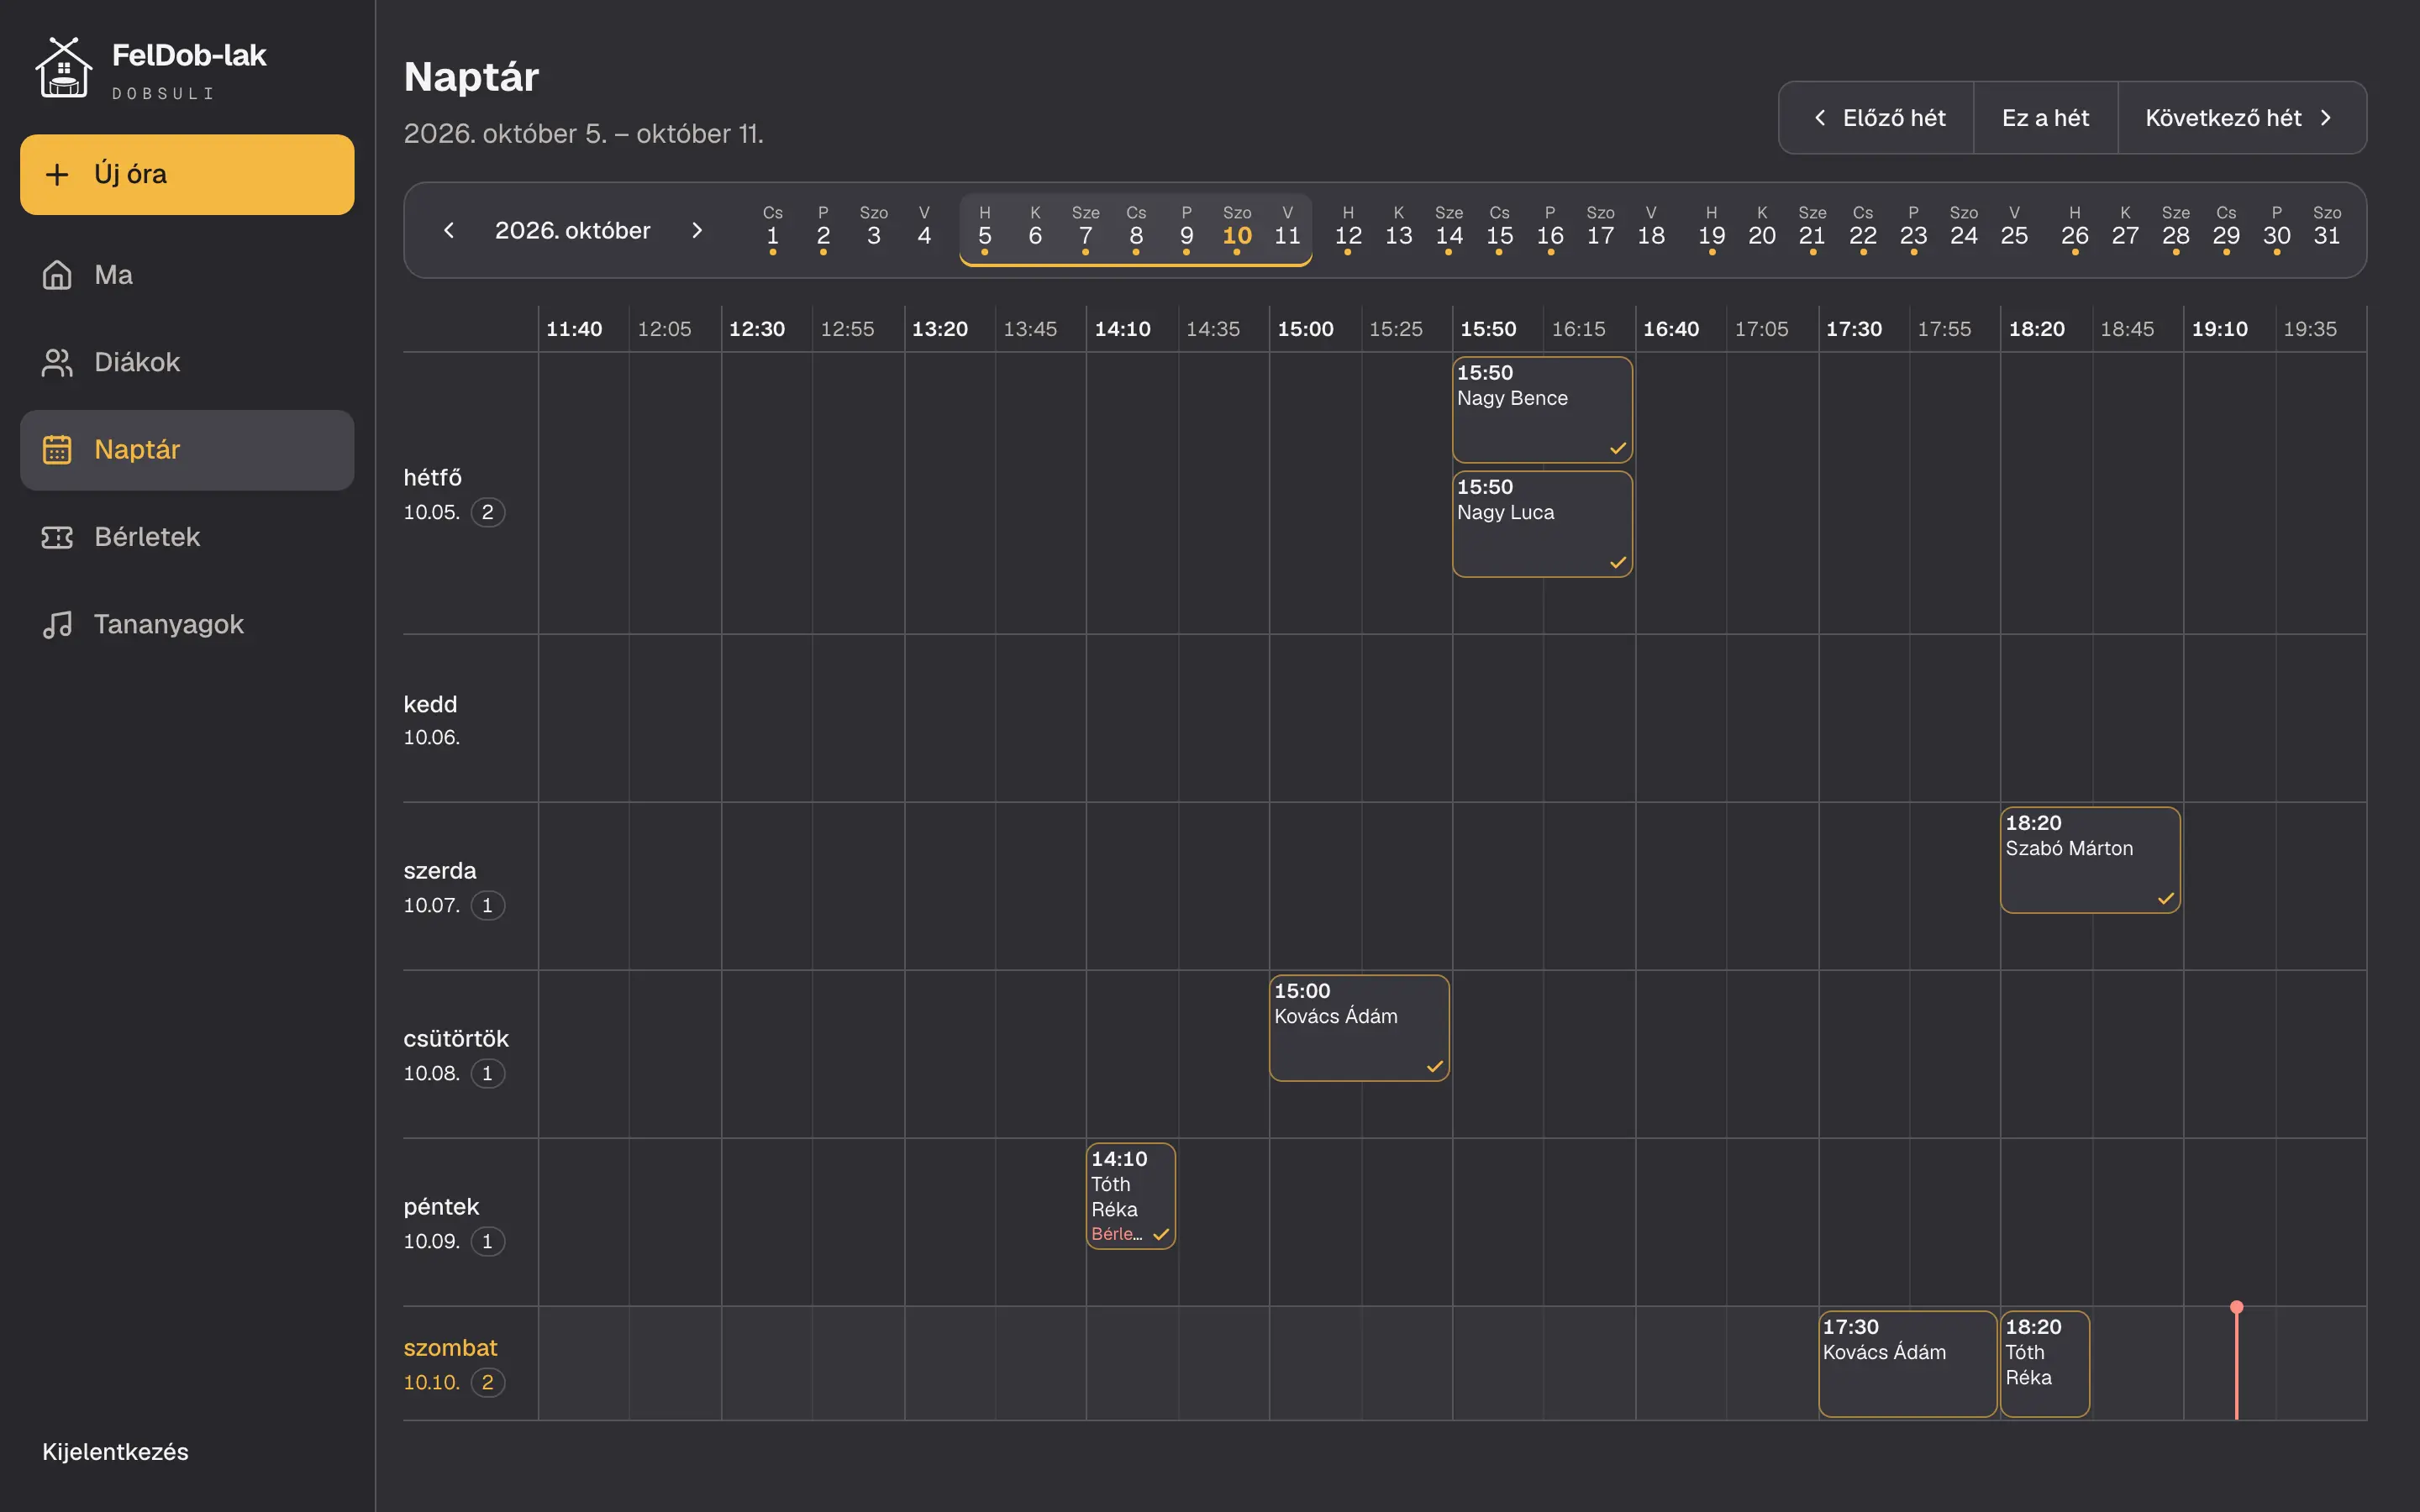2420x1512 pixels.
Task: Click the 16:40 time column header
Action: coord(1671,329)
